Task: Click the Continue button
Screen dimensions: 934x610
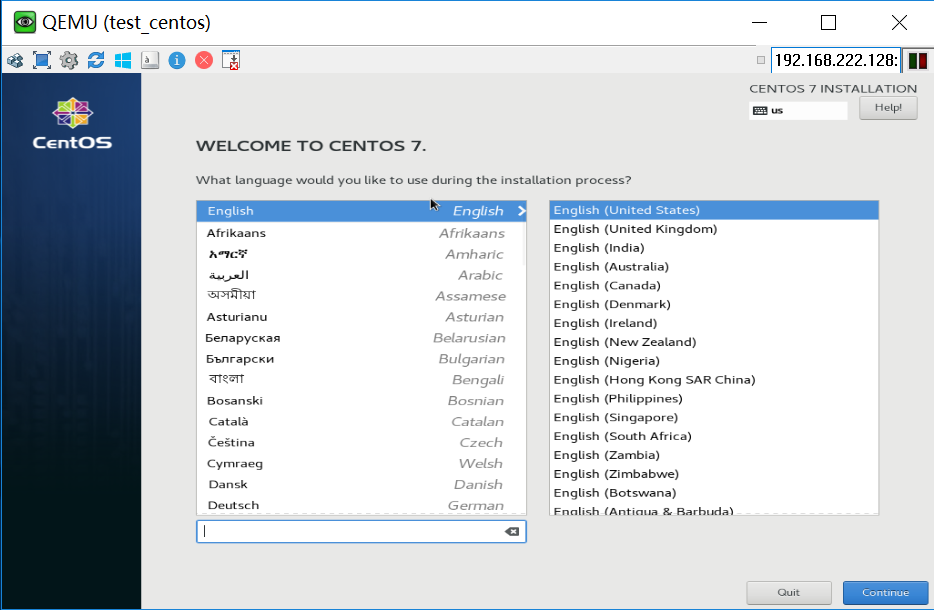Action: 885,592
